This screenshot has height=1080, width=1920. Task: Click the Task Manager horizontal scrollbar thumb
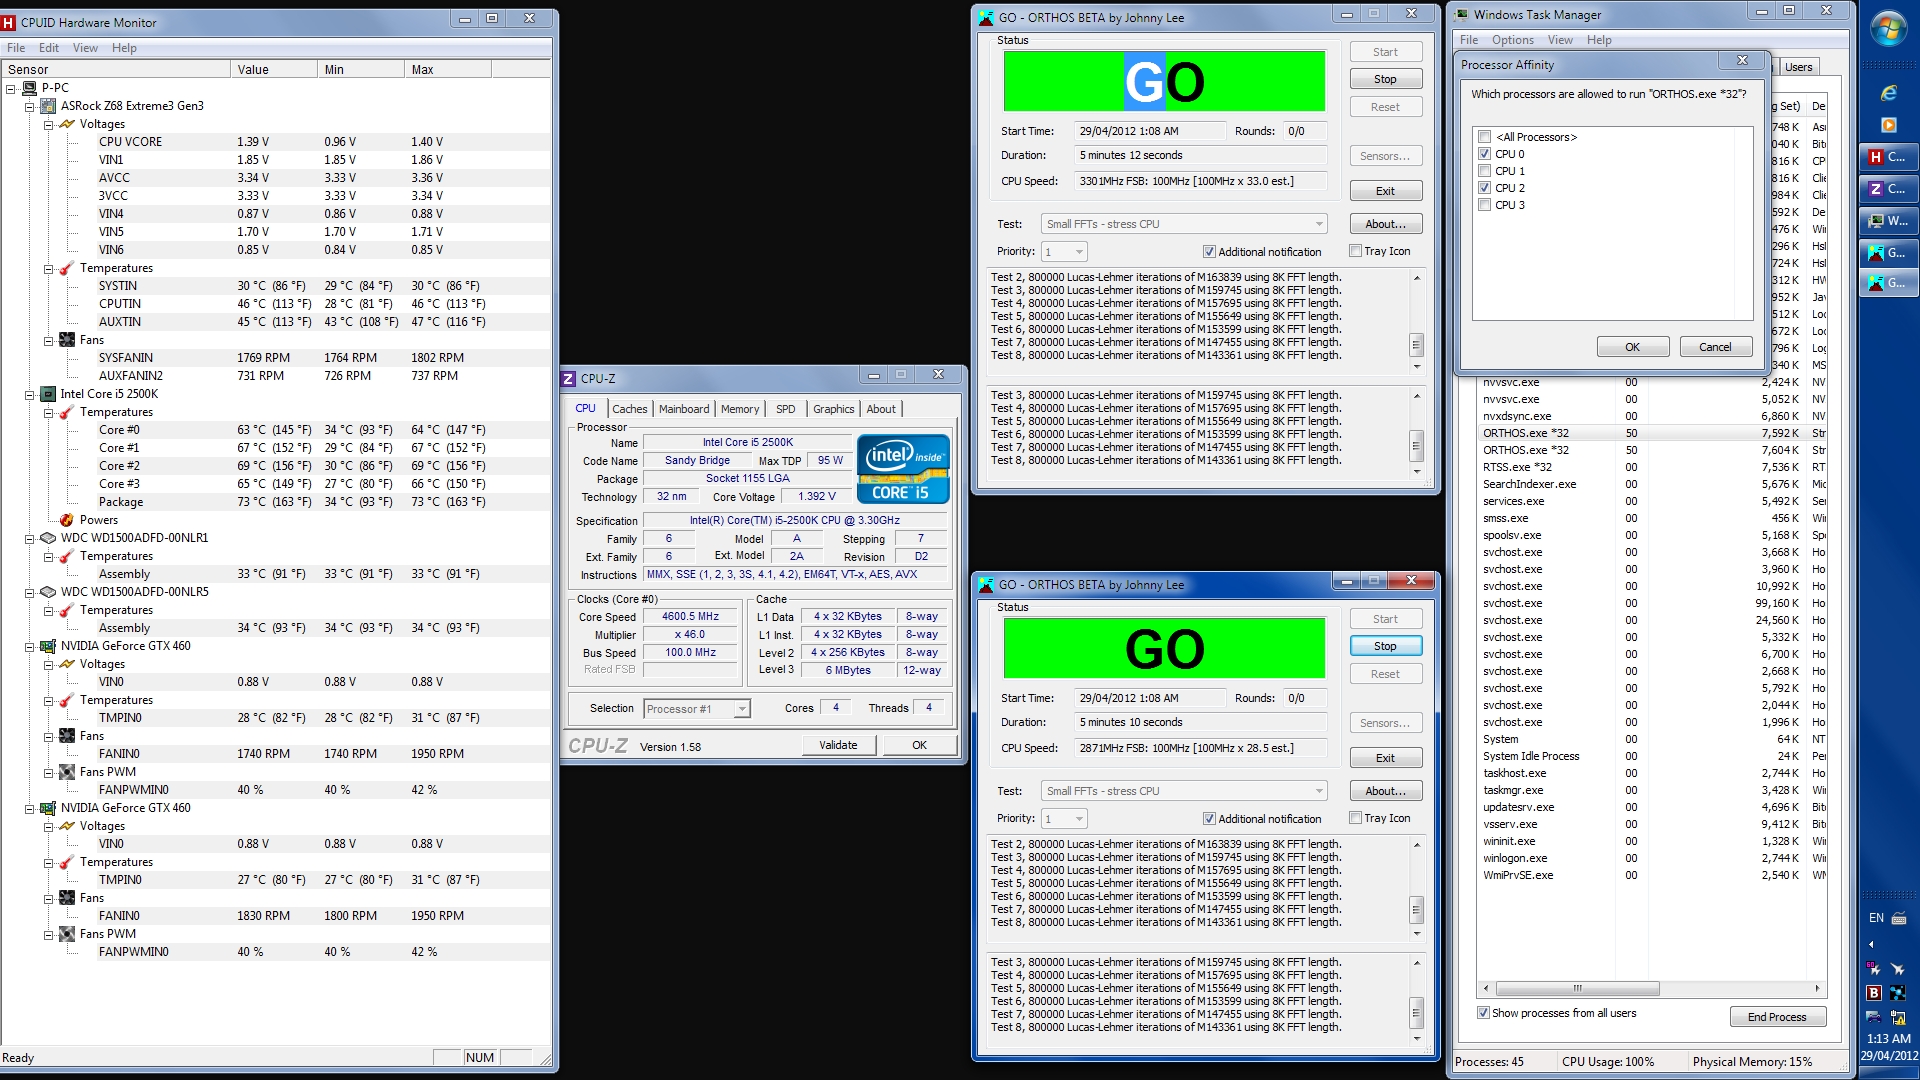[1577, 989]
